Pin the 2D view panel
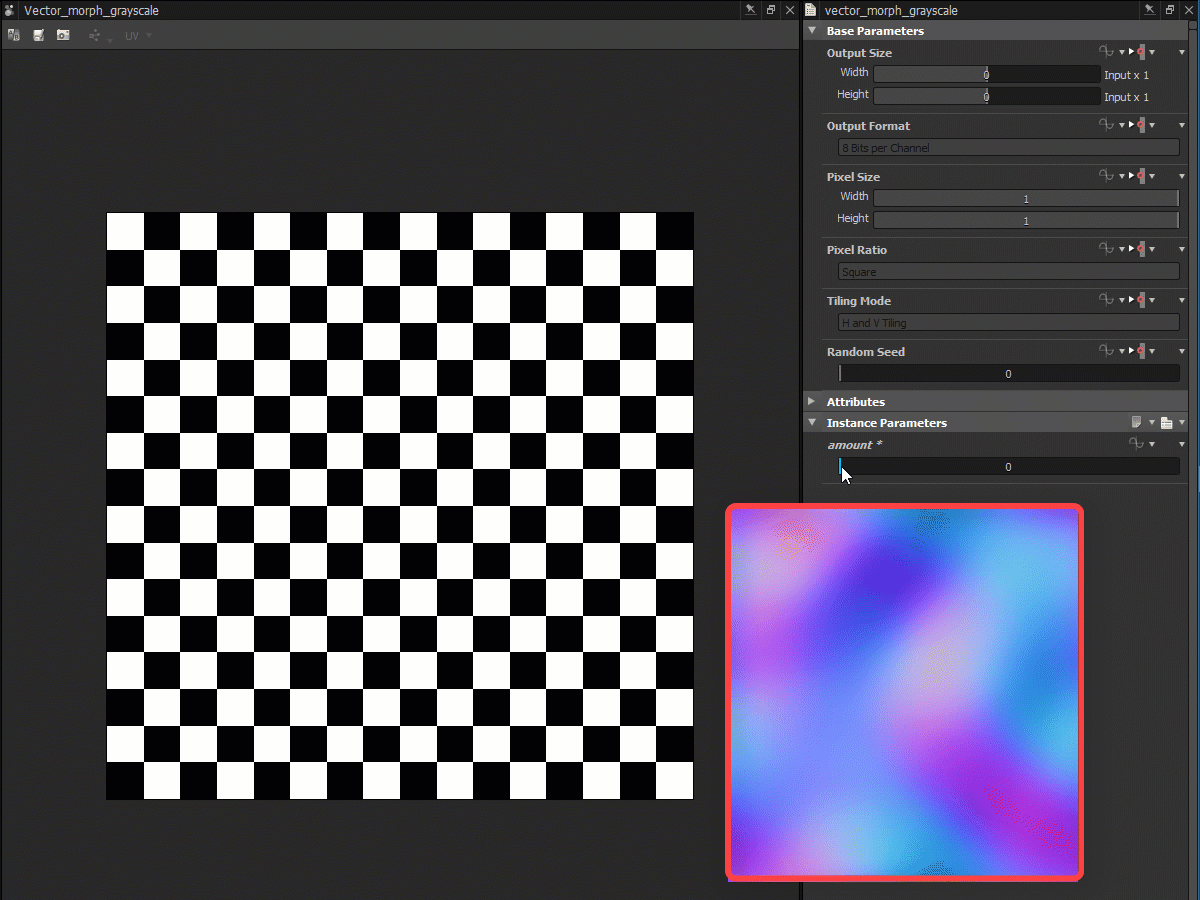 pyautogui.click(x=751, y=10)
